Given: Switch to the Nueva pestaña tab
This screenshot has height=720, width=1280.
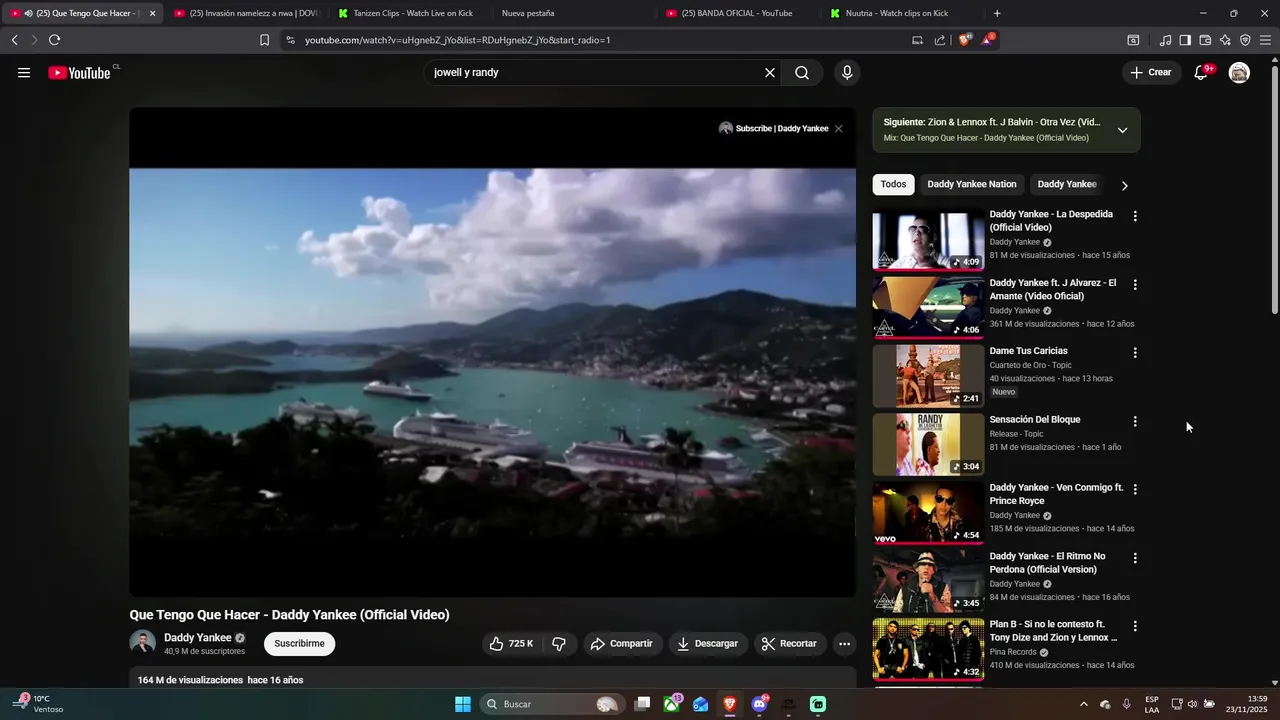Looking at the screenshot, I should pyautogui.click(x=572, y=13).
